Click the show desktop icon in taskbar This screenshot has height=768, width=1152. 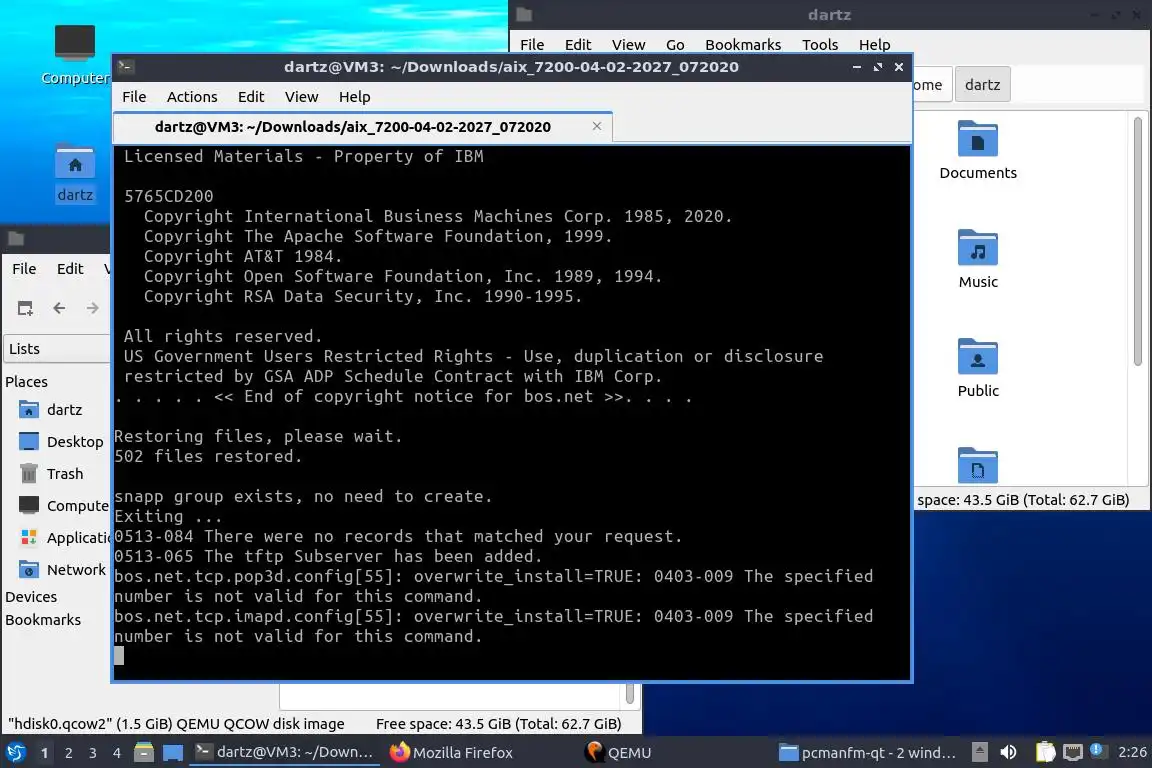click(173, 753)
